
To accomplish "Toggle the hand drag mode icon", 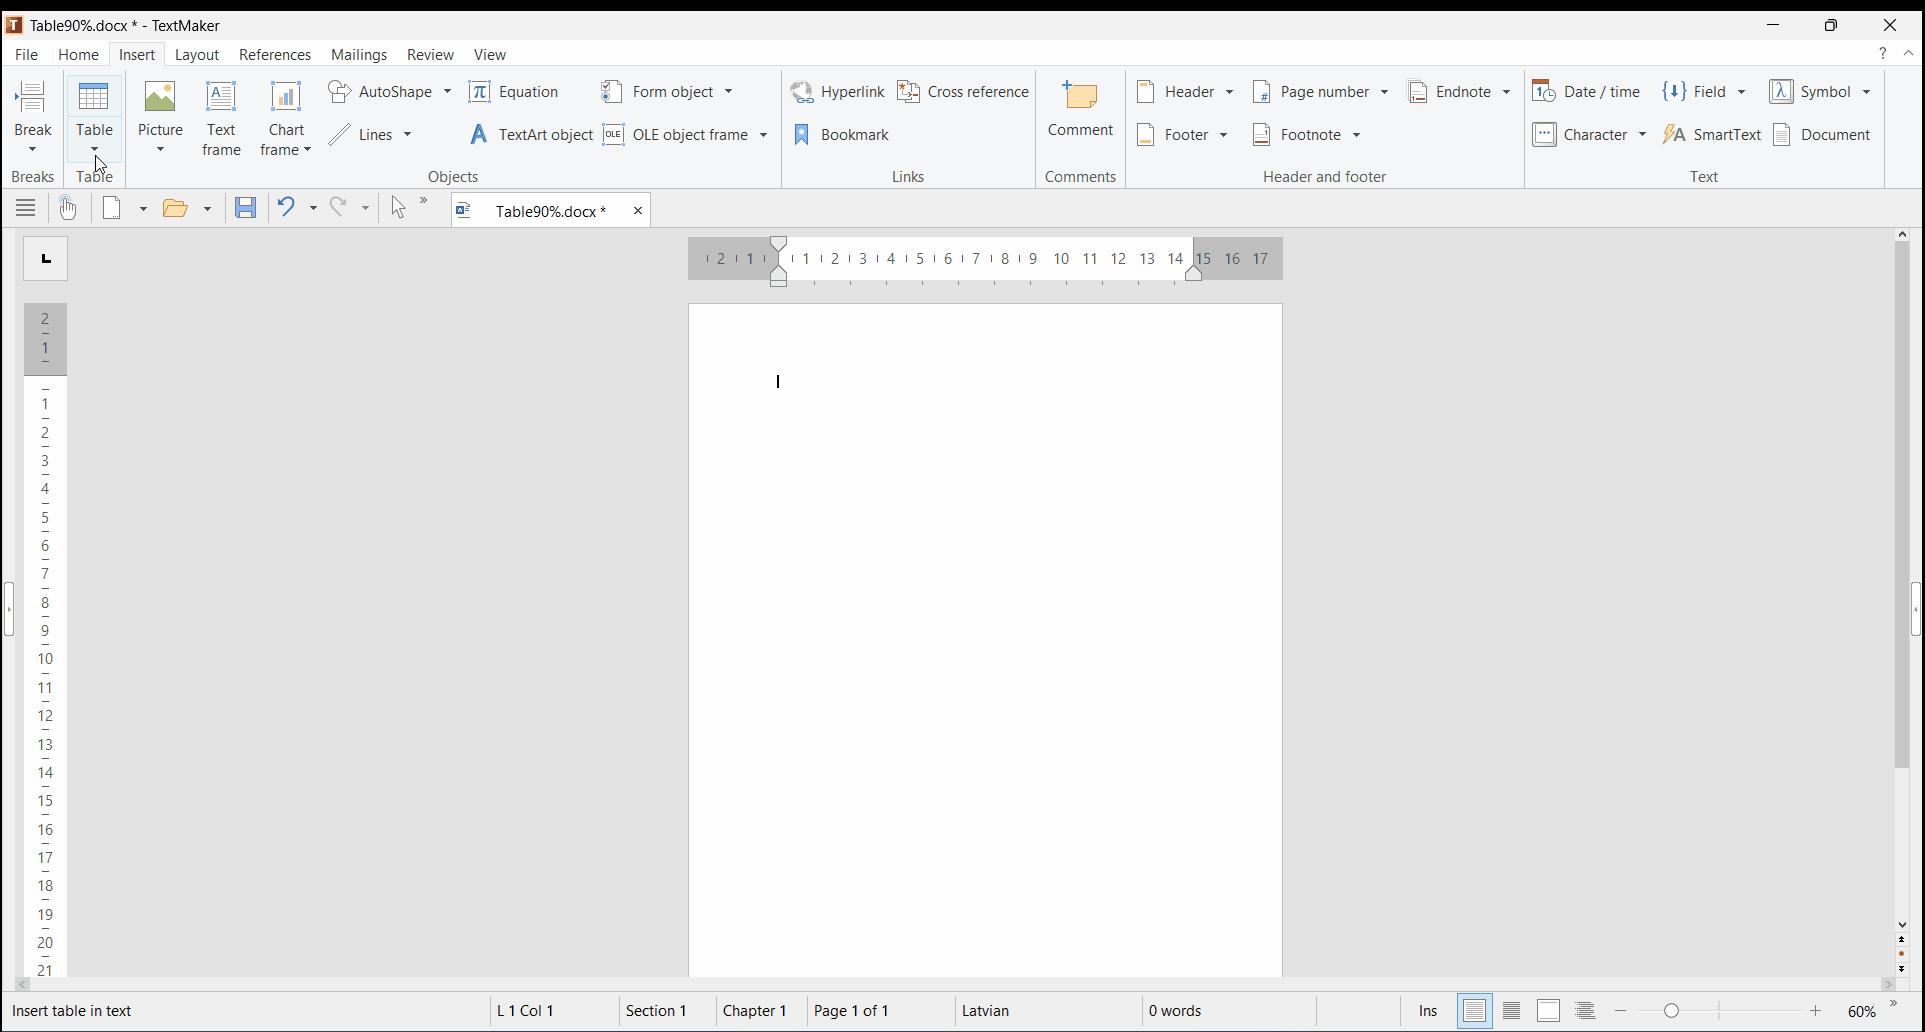I will click(x=68, y=208).
